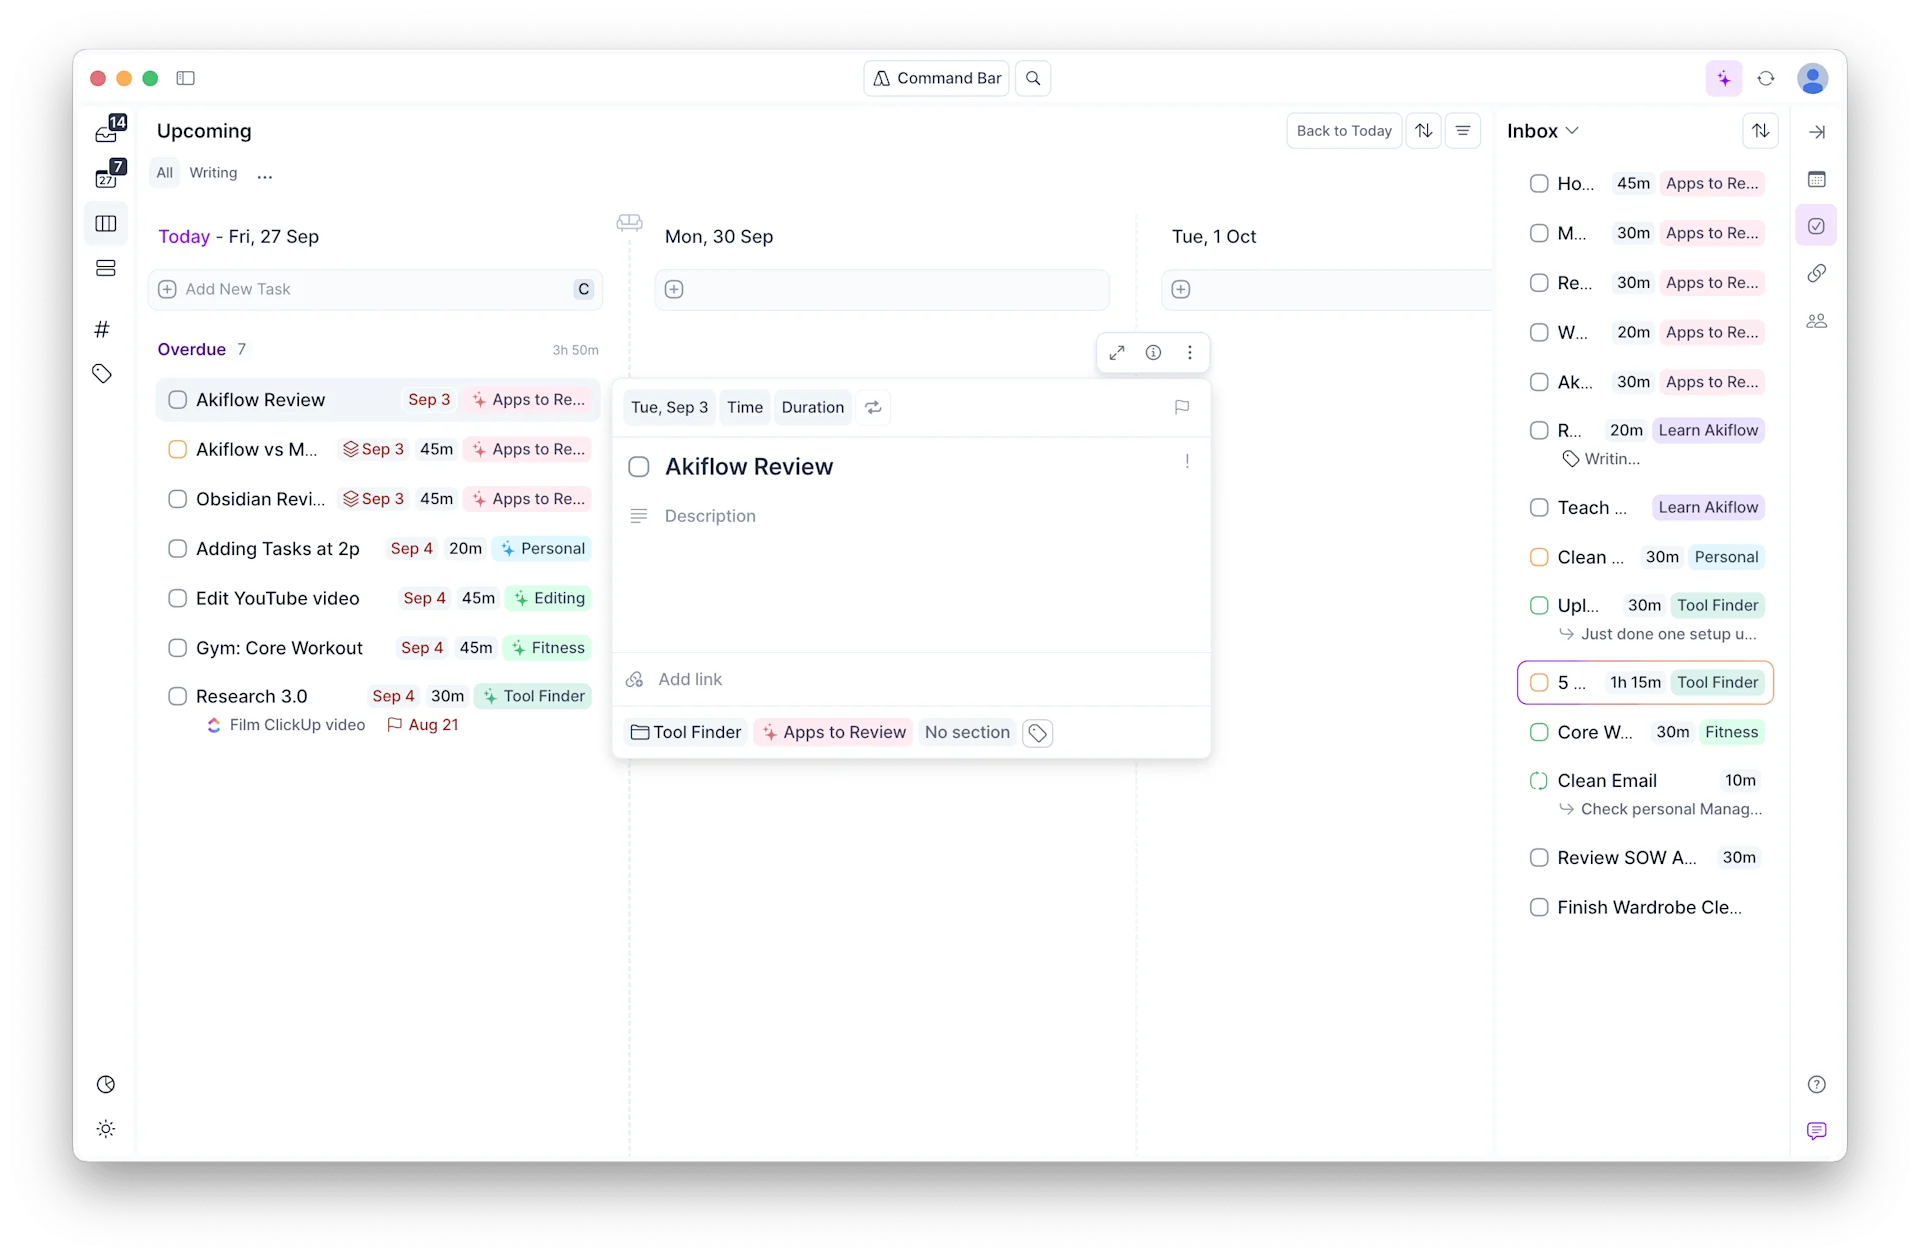Screen dimensions: 1920x1258
Task: Open the No section dropdown
Action: pos(967,732)
